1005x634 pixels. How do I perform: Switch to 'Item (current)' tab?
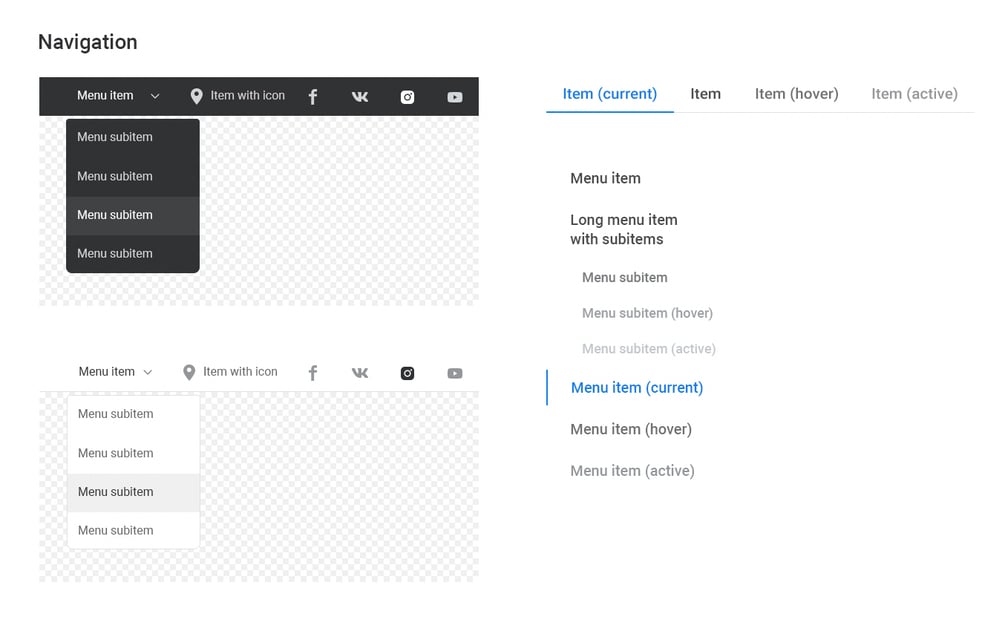coord(610,94)
